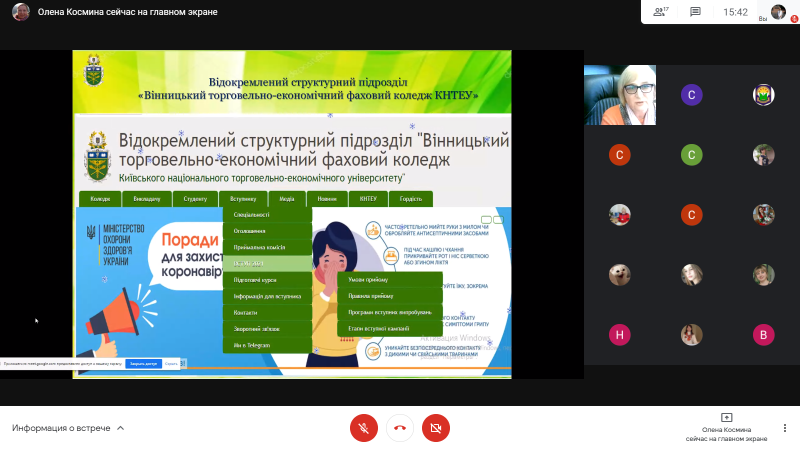The width and height of the screenshot is (800, 450).
Task: Choose Підготовчі курси in the dropdown menu
Action: click(x=267, y=280)
